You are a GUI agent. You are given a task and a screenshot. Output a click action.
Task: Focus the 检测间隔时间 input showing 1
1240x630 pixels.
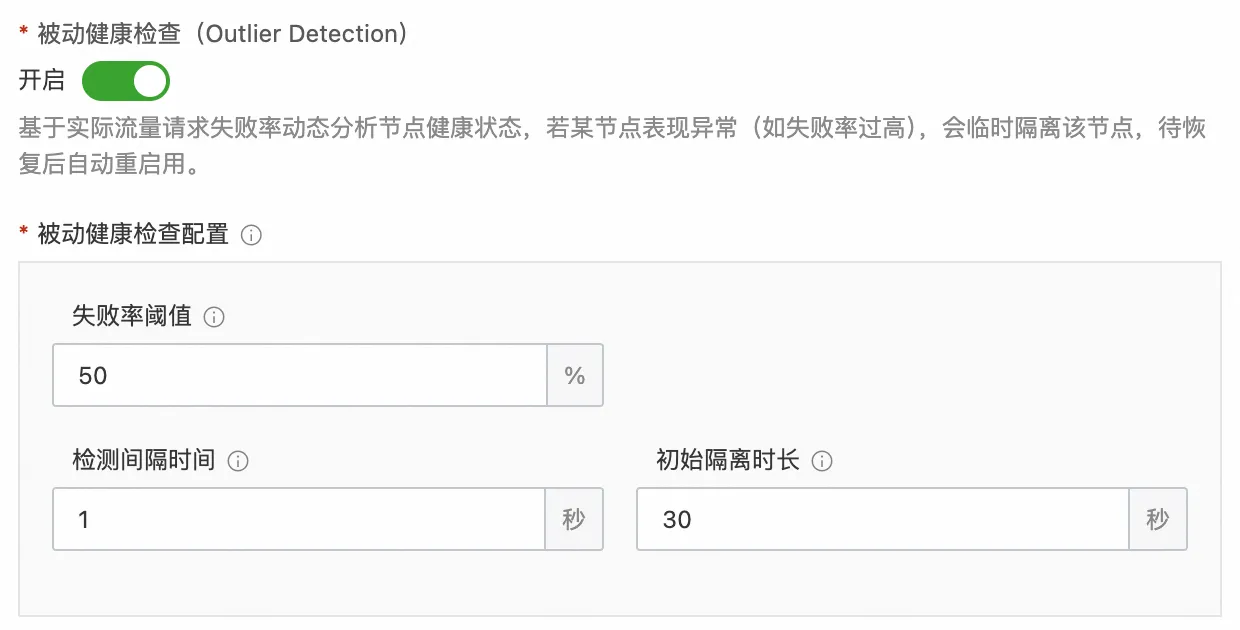299,519
